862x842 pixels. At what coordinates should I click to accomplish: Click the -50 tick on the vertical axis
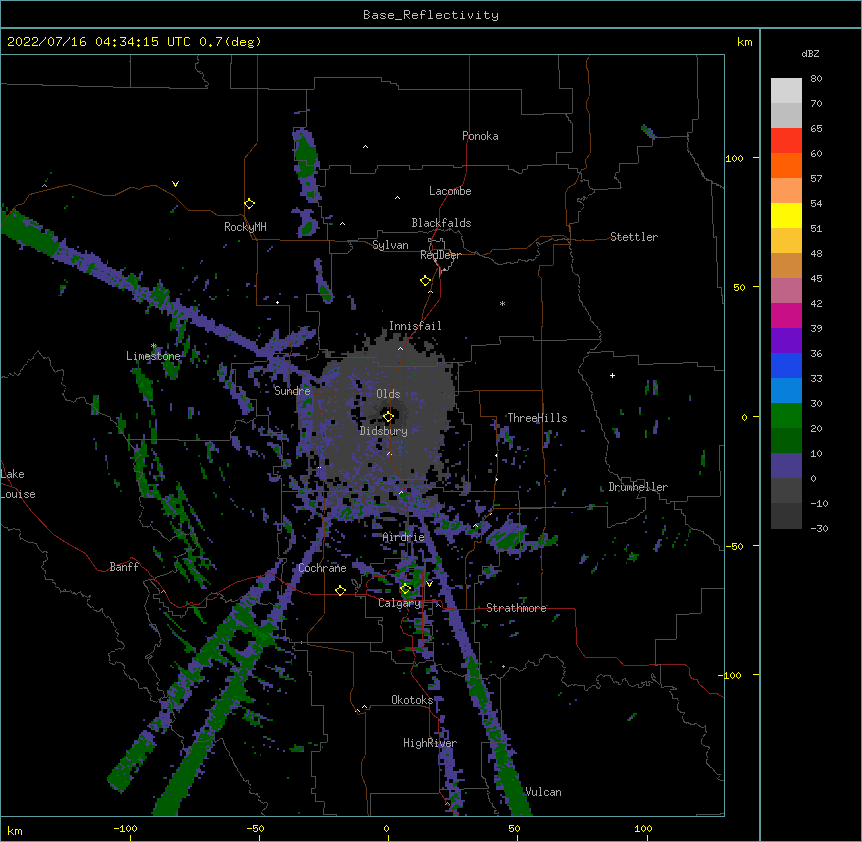pos(733,546)
